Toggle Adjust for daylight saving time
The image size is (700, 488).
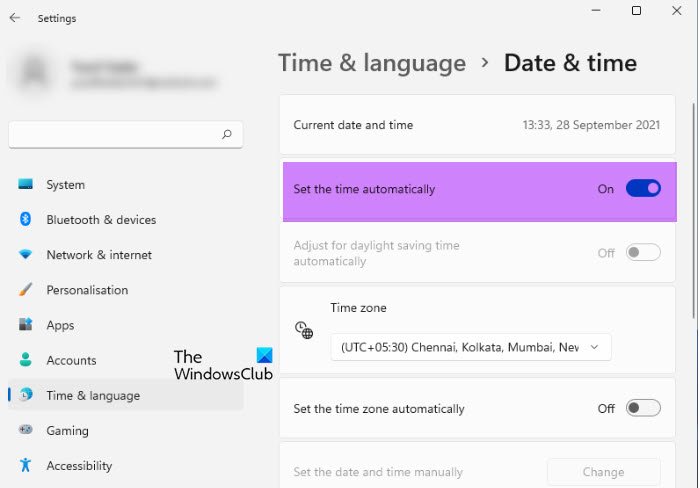pyautogui.click(x=643, y=253)
